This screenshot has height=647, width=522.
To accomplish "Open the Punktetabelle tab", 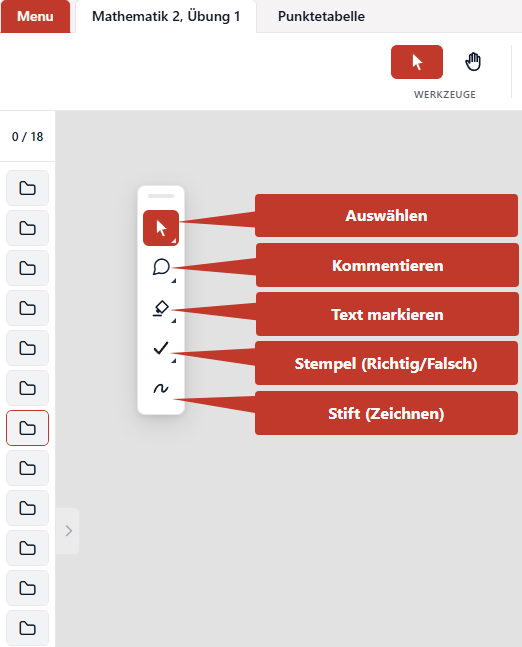I will pyautogui.click(x=321, y=17).
